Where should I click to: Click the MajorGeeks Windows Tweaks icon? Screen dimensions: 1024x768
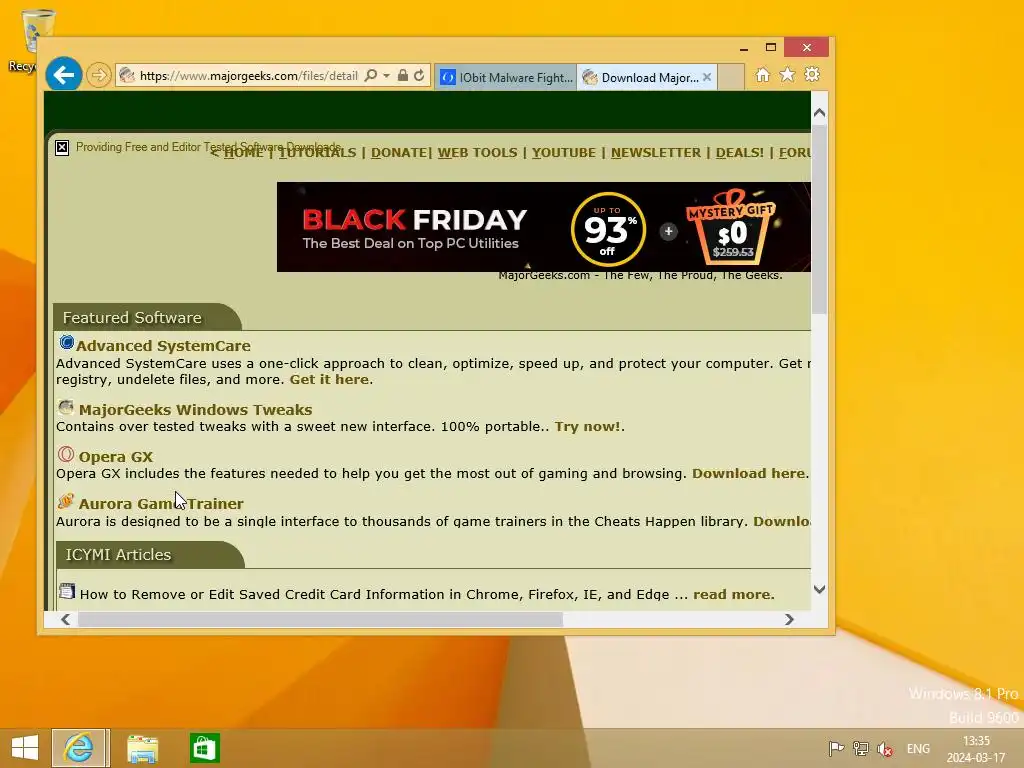65,408
